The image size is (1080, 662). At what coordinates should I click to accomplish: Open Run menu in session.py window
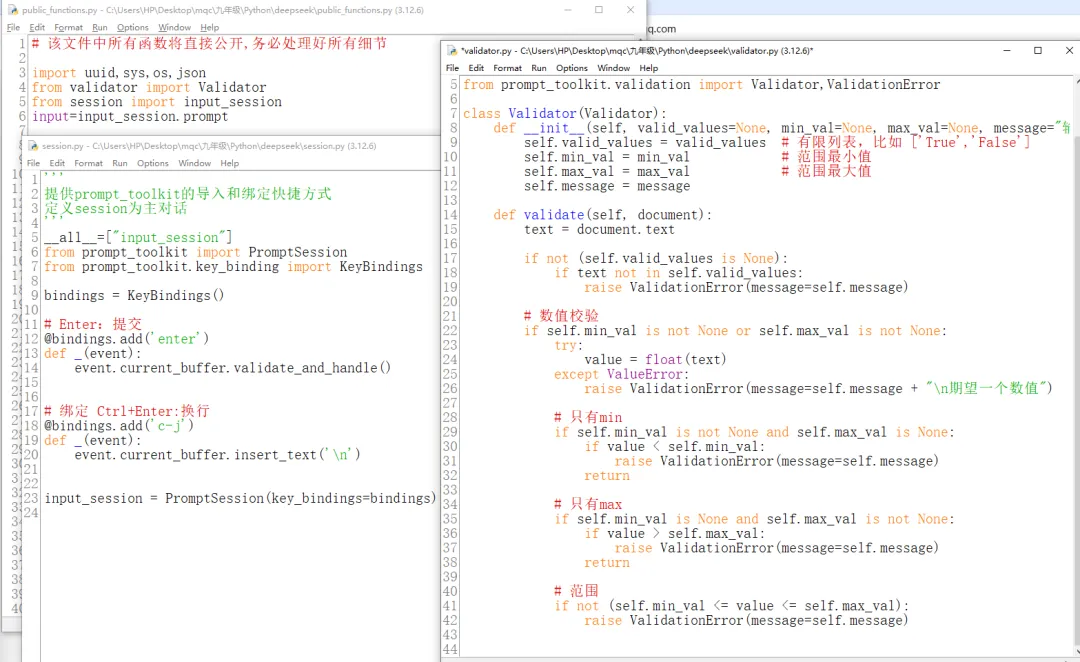[120, 163]
